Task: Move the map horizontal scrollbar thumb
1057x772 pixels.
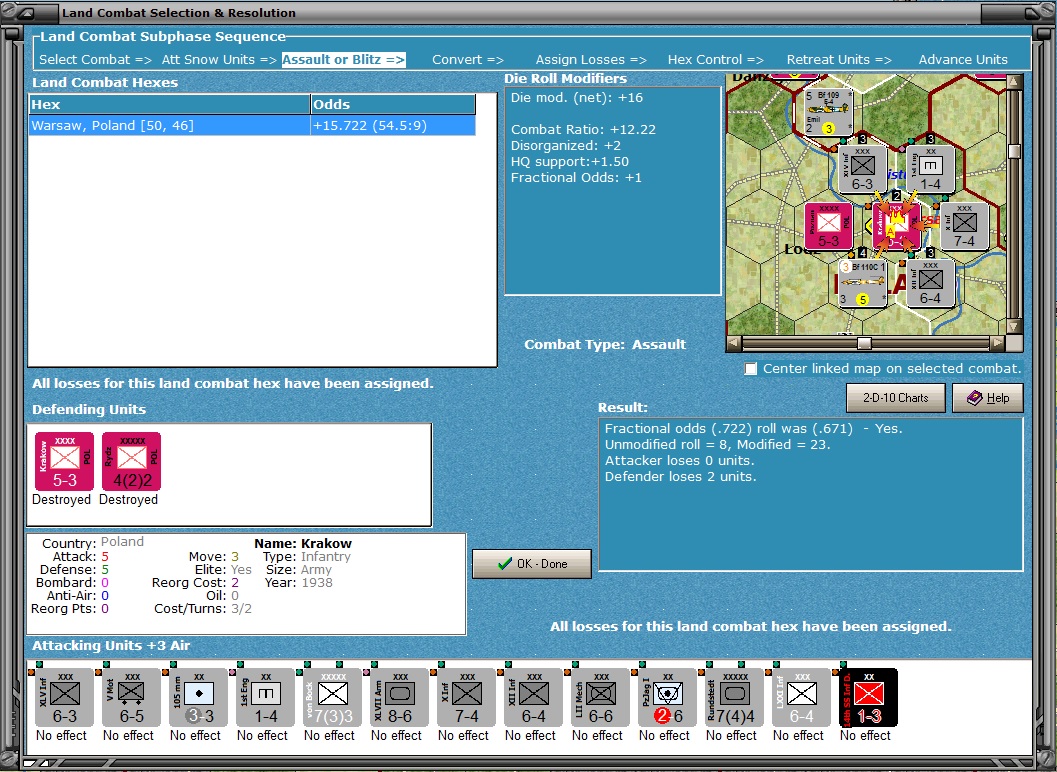Action: coord(864,344)
